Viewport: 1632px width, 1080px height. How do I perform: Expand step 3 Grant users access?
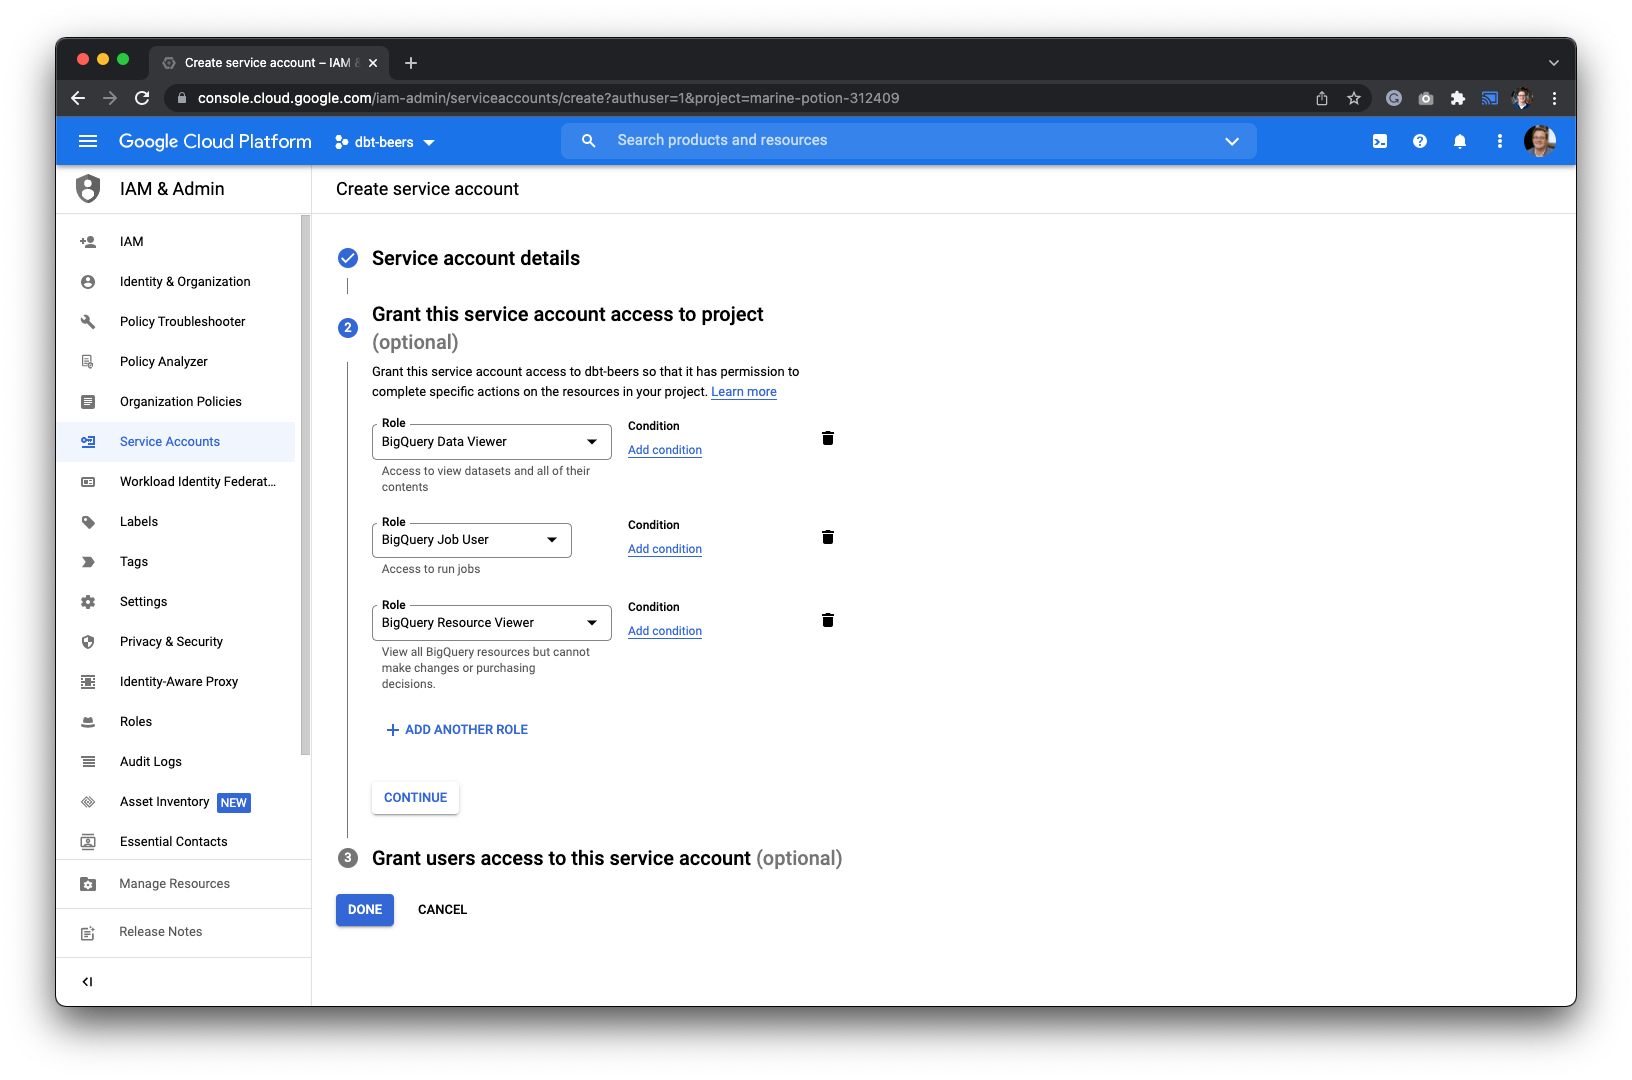click(x=607, y=858)
